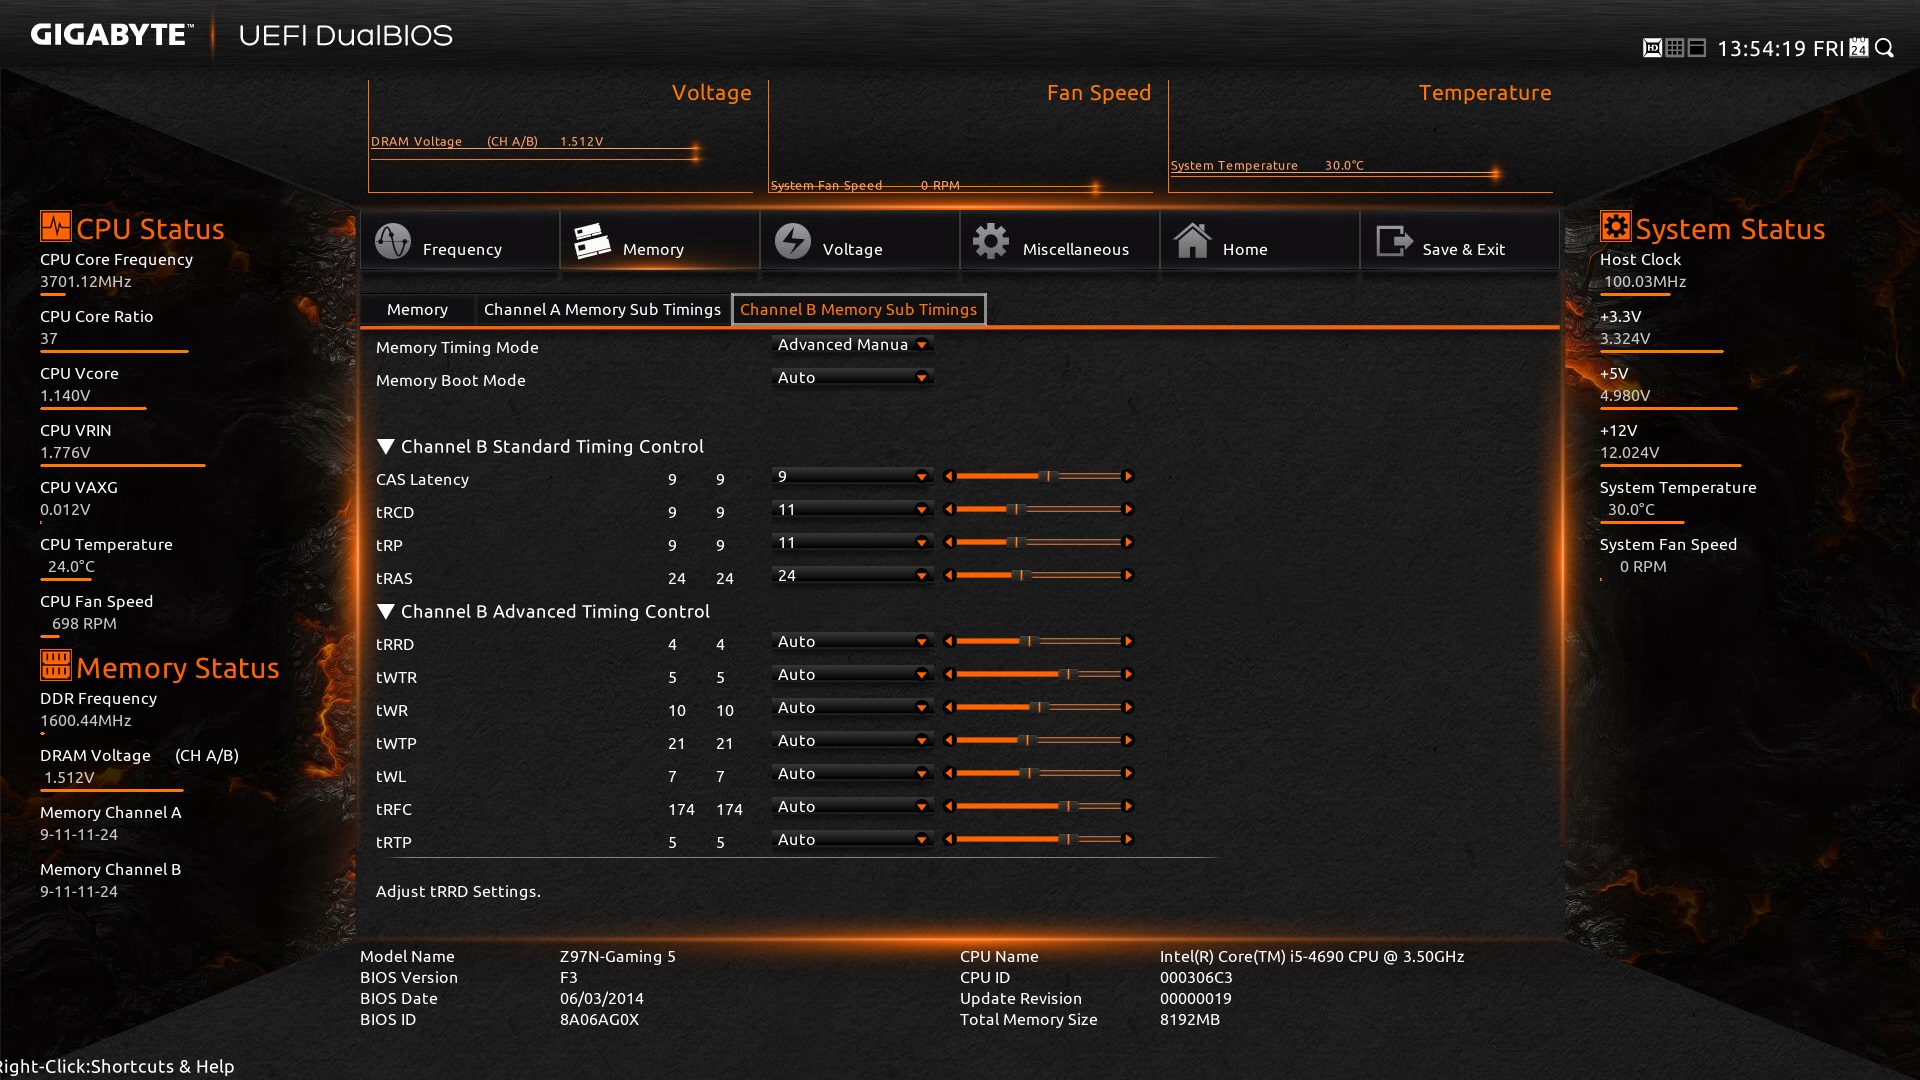Open the Frequency section via its gauge icon

tap(393, 241)
